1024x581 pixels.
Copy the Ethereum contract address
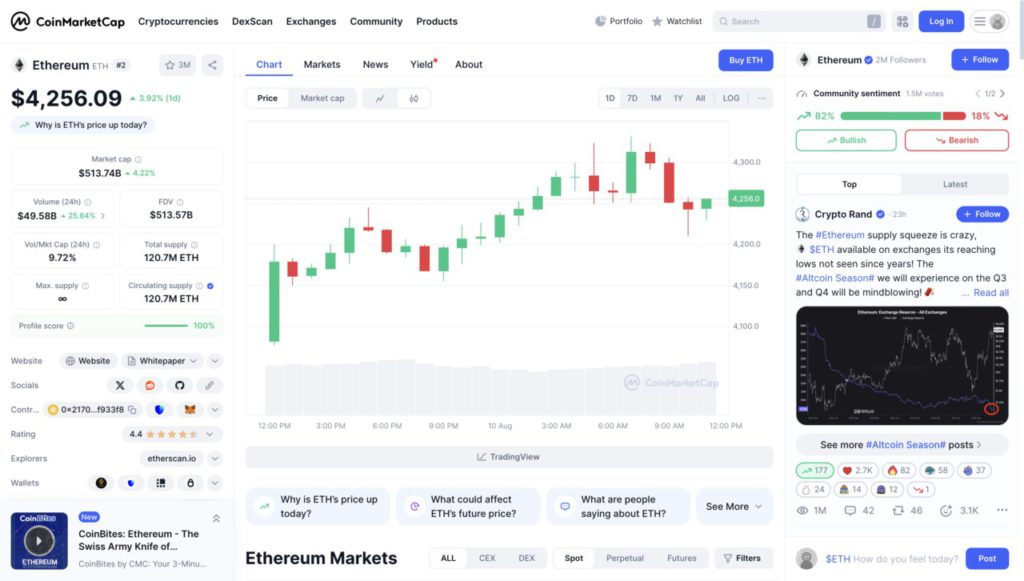pyautogui.click(x=132, y=409)
